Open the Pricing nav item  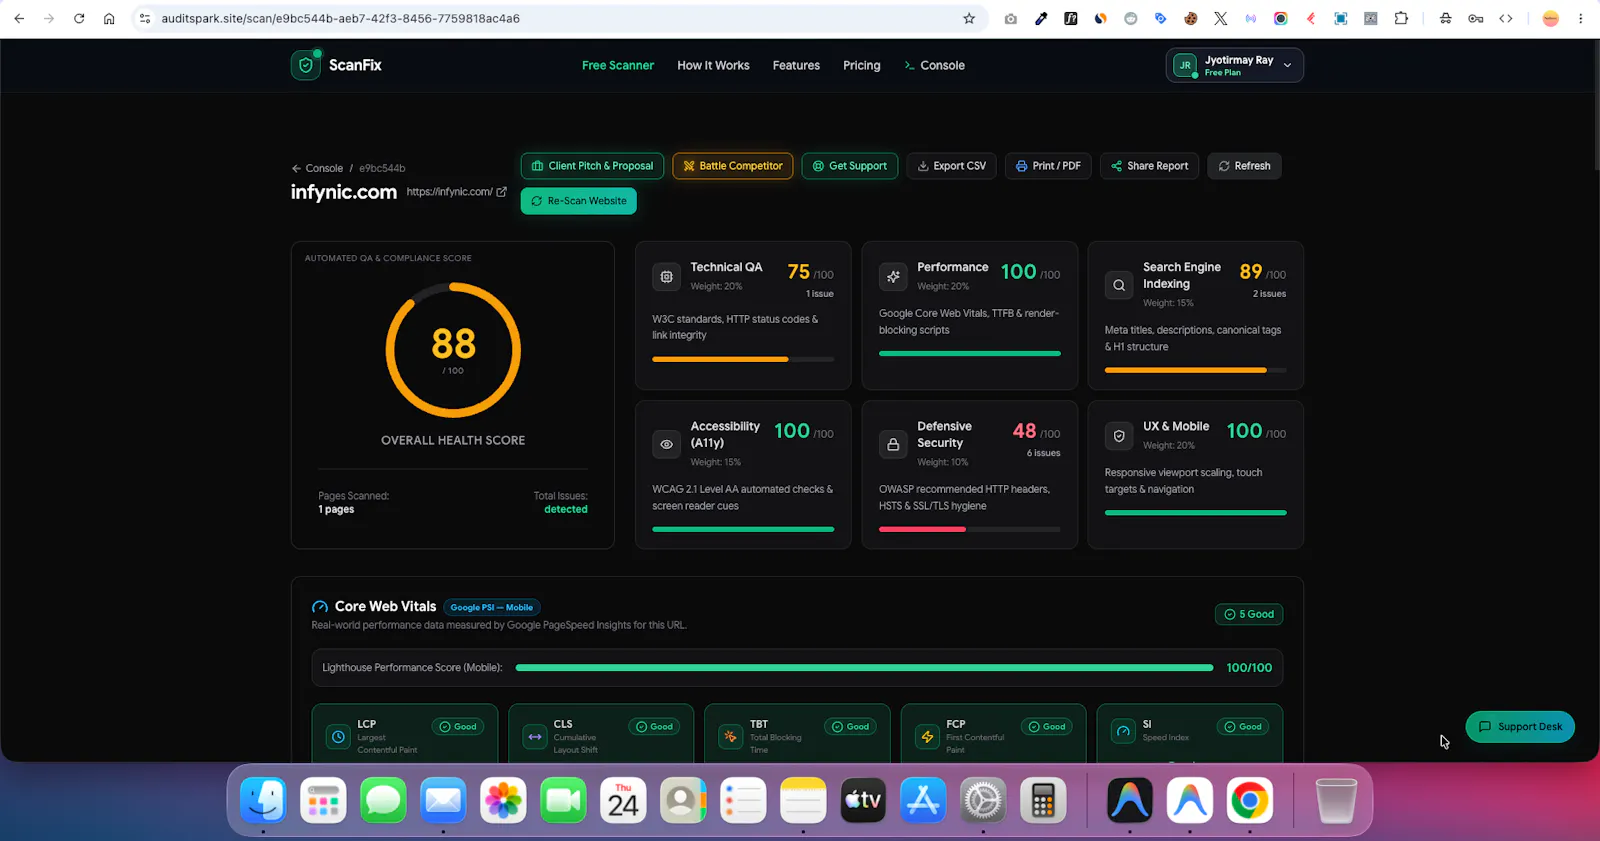point(862,65)
